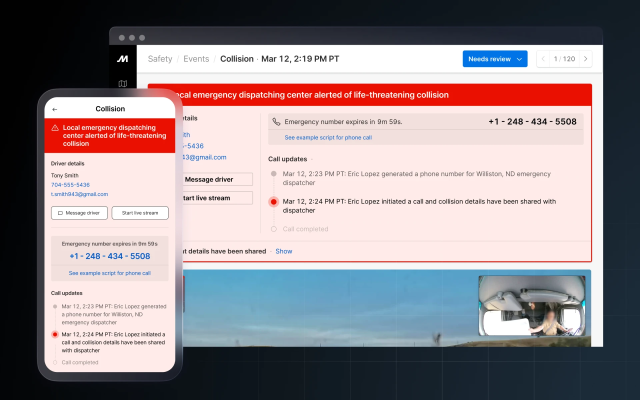
Task: Open the map icon in the sidebar
Action: coord(122,85)
